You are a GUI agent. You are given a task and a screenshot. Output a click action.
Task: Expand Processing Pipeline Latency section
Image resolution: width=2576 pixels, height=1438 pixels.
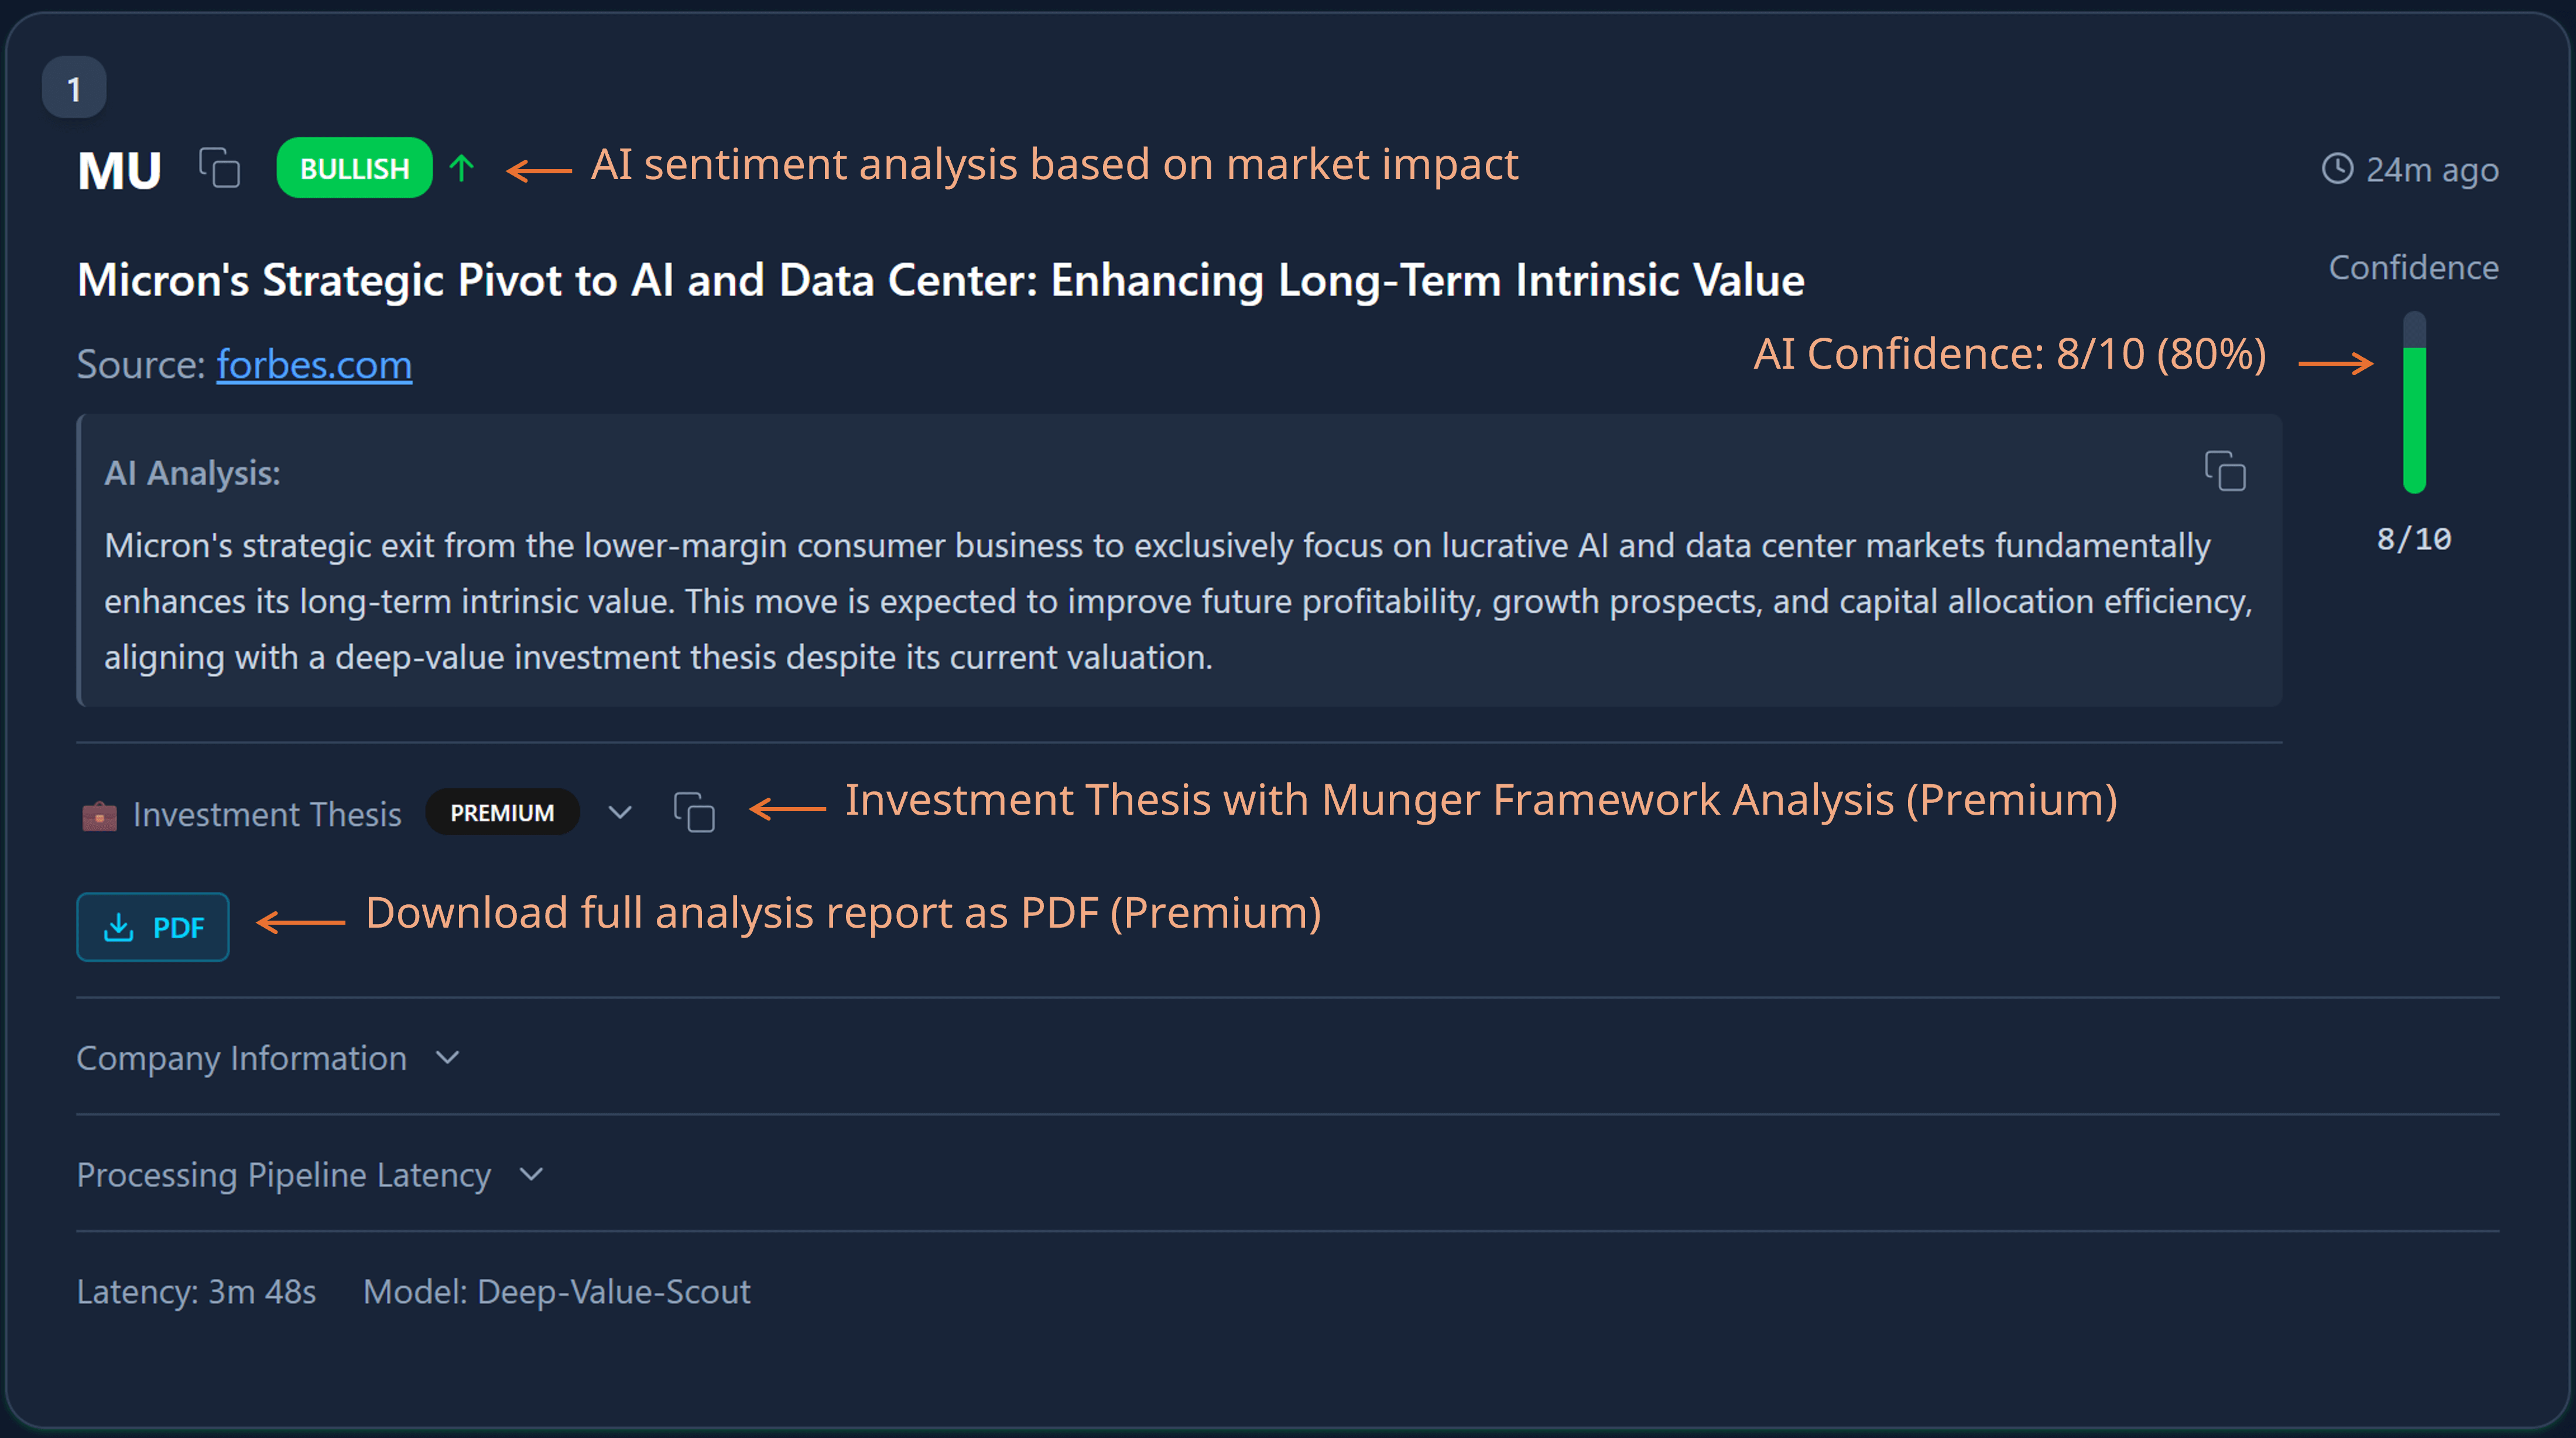(x=532, y=1174)
